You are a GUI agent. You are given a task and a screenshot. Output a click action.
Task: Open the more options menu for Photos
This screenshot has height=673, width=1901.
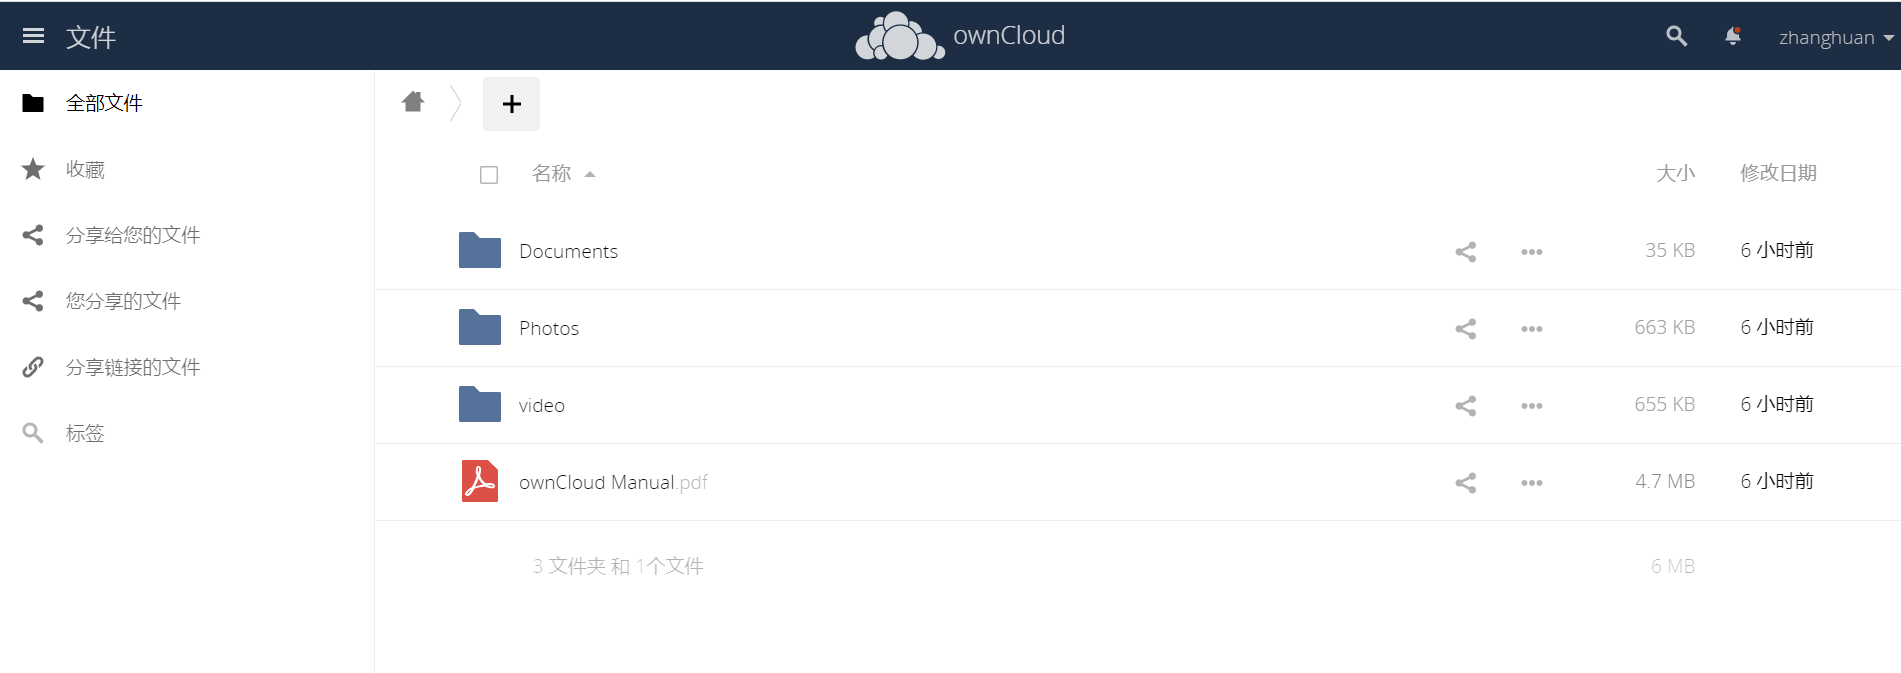(x=1531, y=328)
